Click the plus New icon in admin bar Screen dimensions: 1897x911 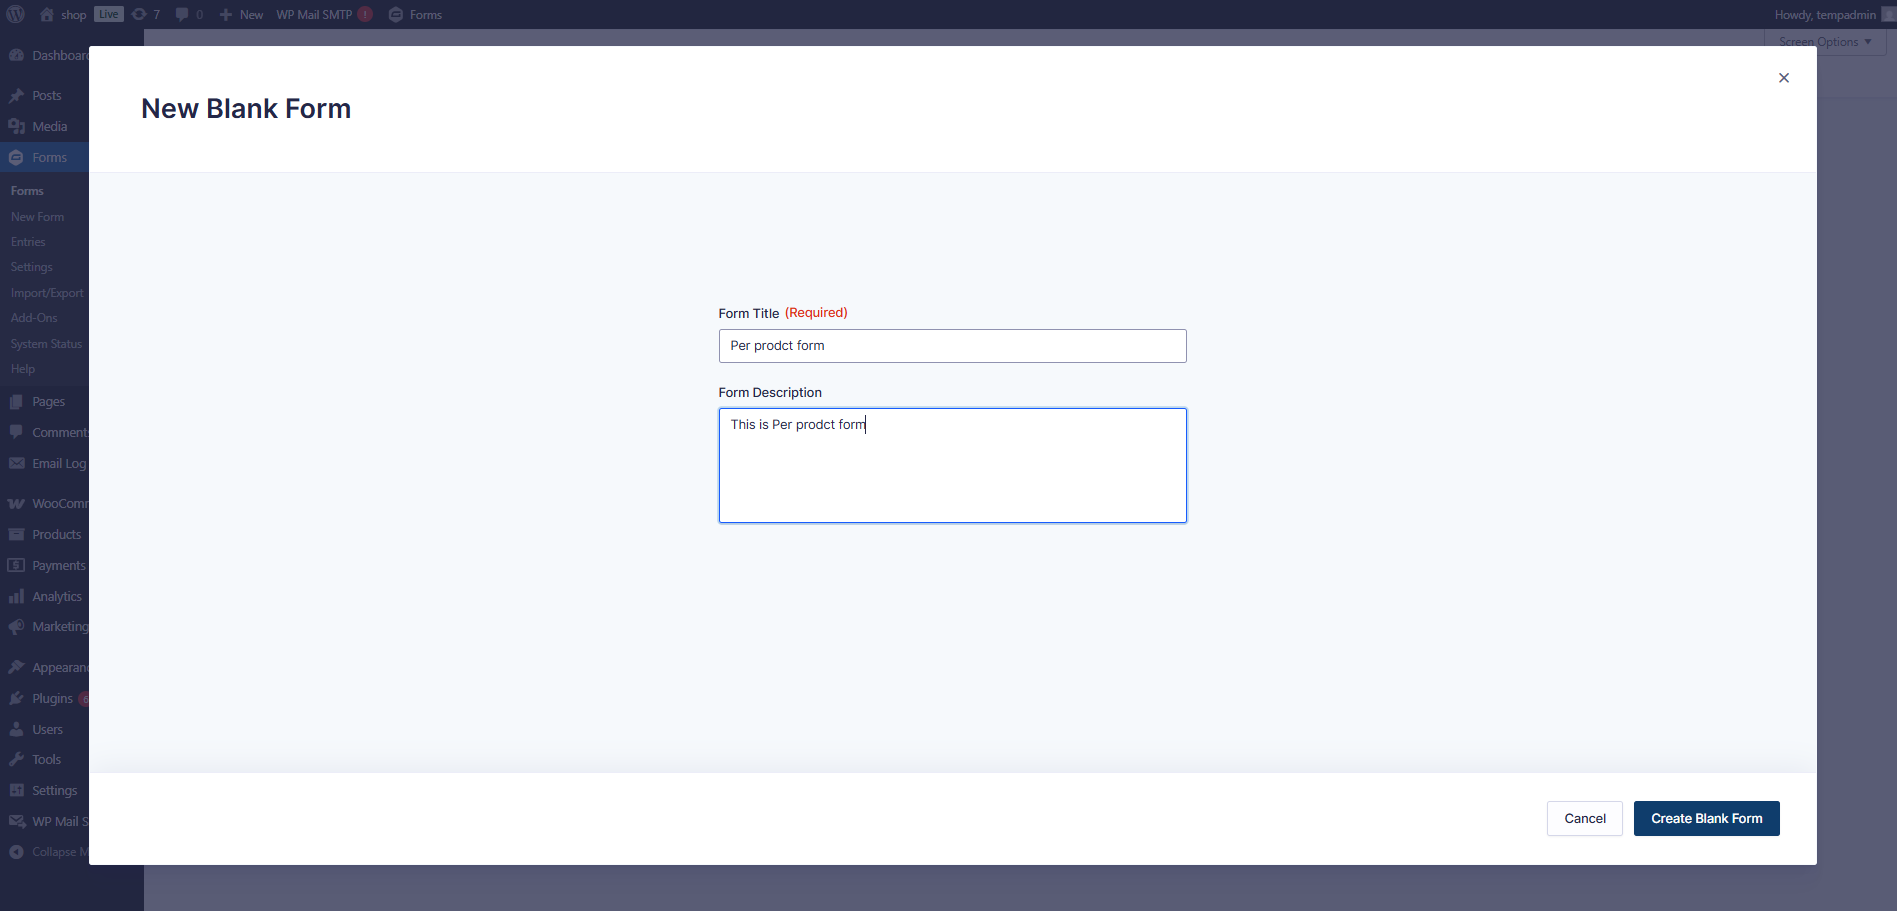[x=226, y=14]
